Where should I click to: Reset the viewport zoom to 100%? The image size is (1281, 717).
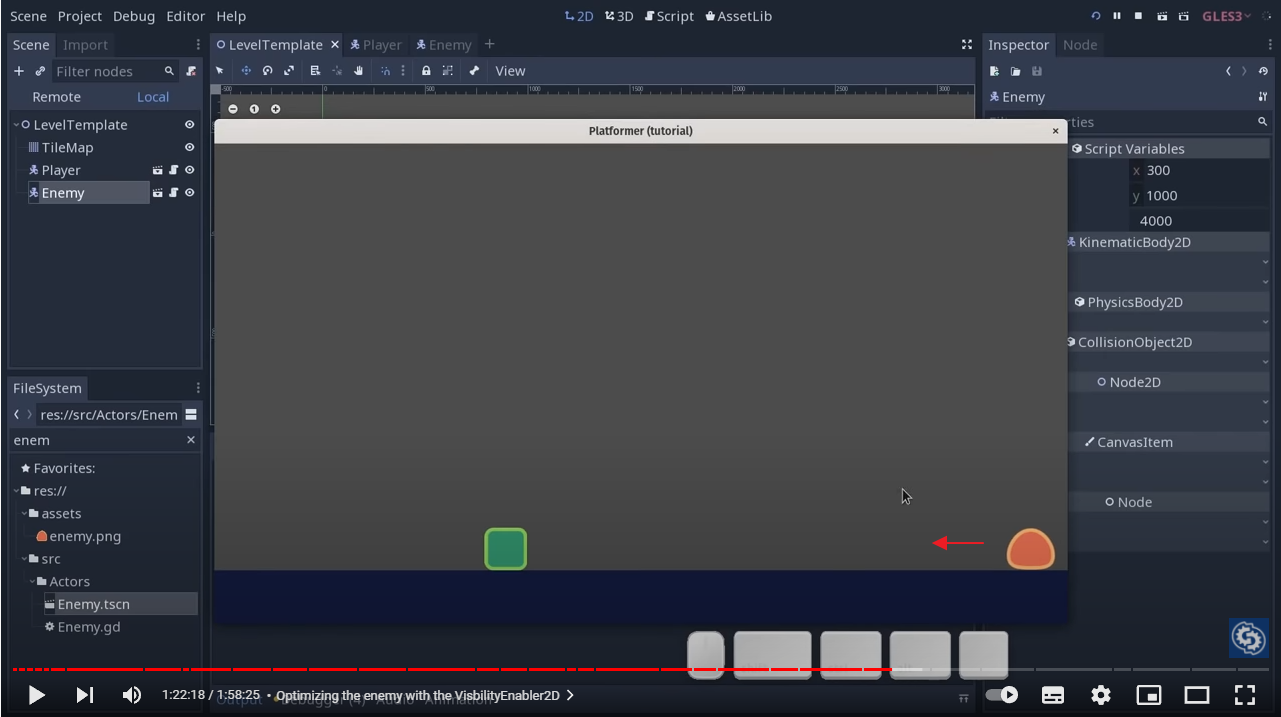coord(254,109)
